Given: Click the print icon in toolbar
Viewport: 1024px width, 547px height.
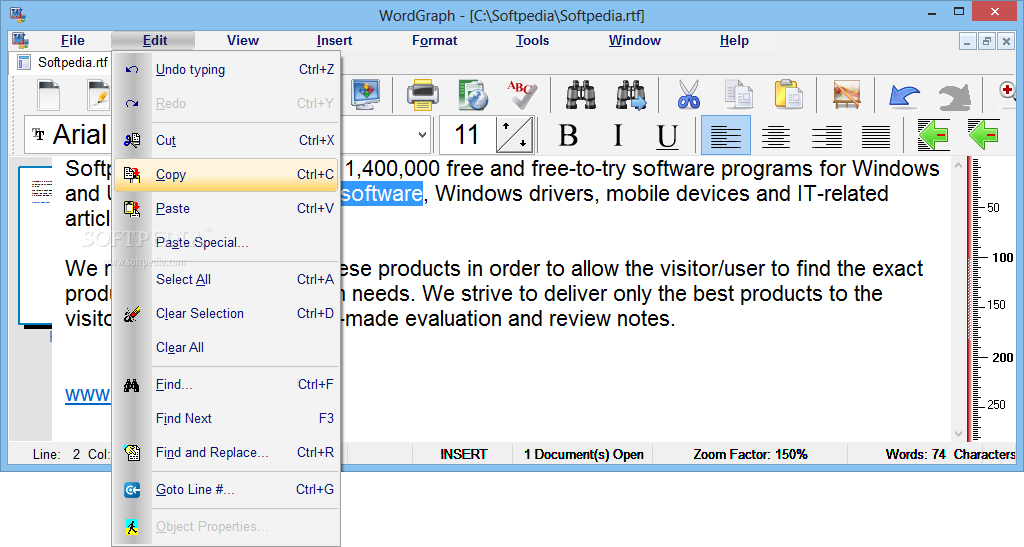Looking at the screenshot, I should tap(423, 95).
